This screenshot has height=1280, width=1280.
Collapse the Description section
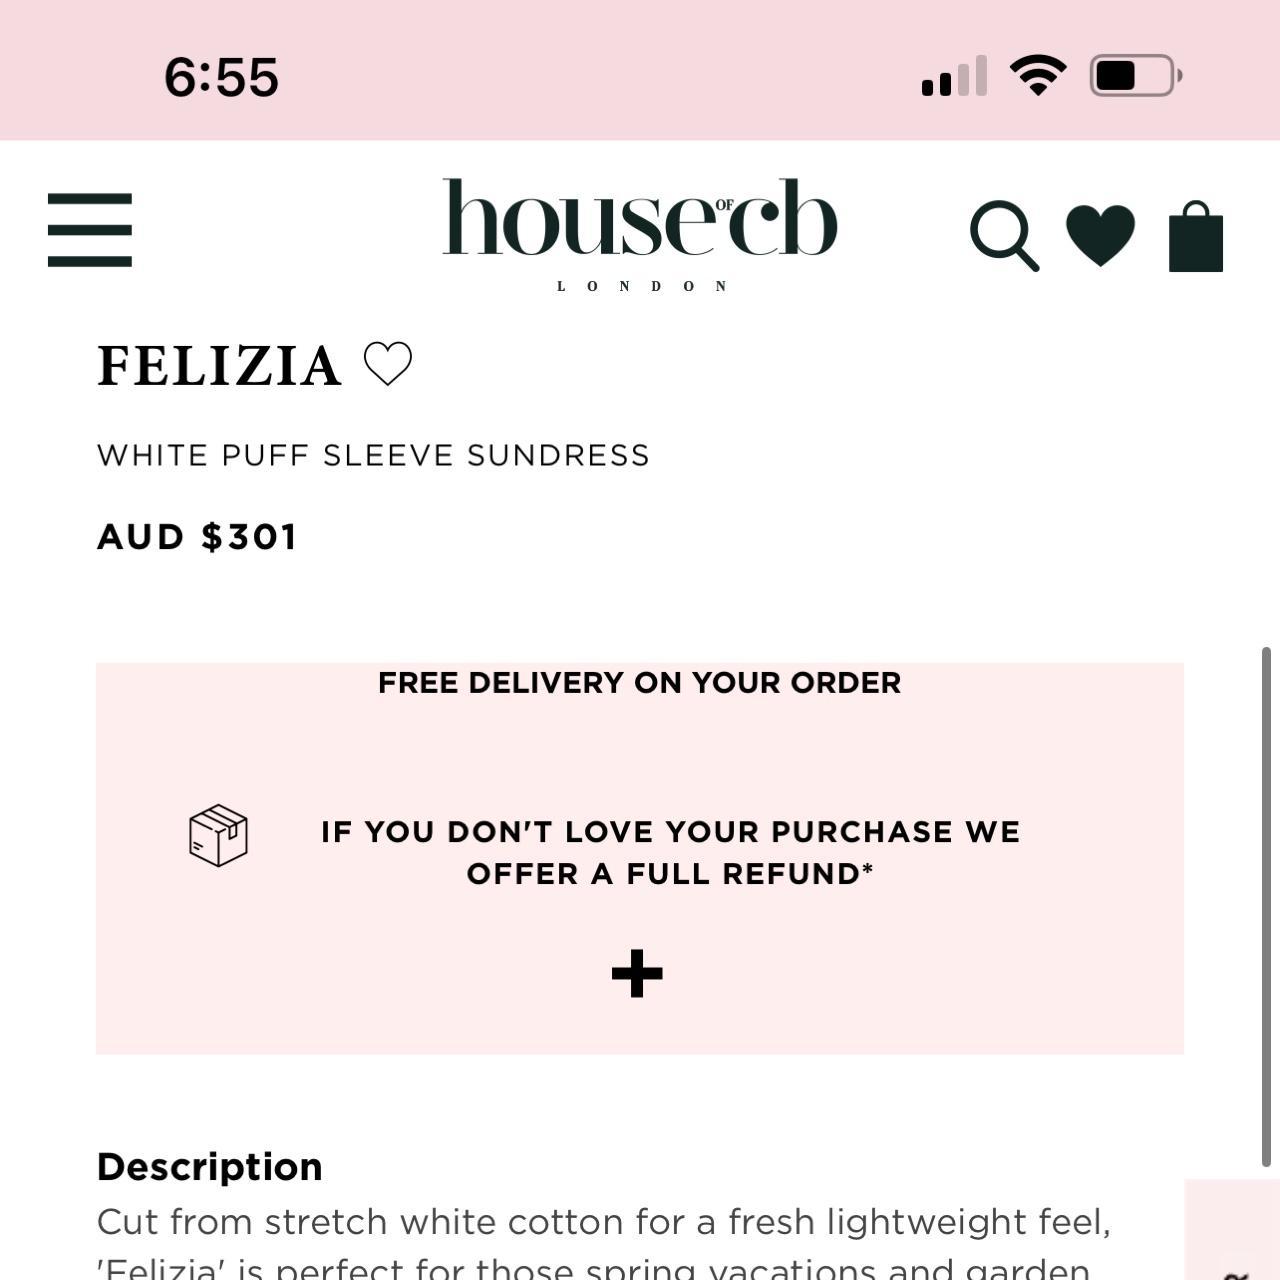point(208,1165)
